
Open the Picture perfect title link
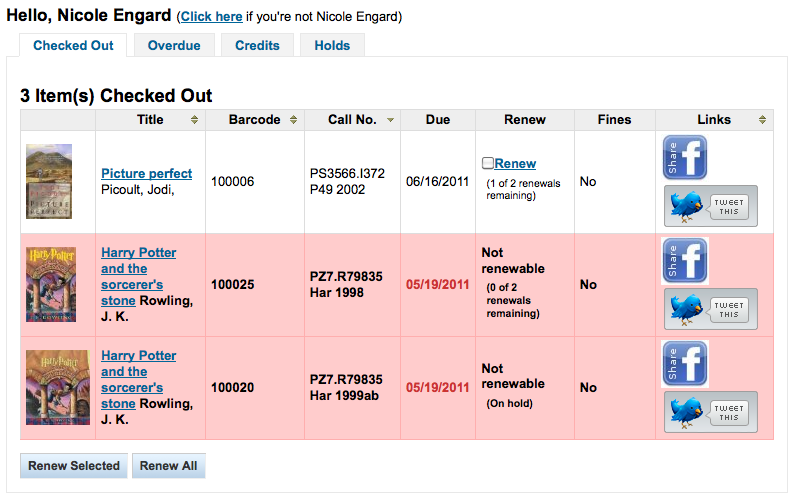pyautogui.click(x=147, y=173)
